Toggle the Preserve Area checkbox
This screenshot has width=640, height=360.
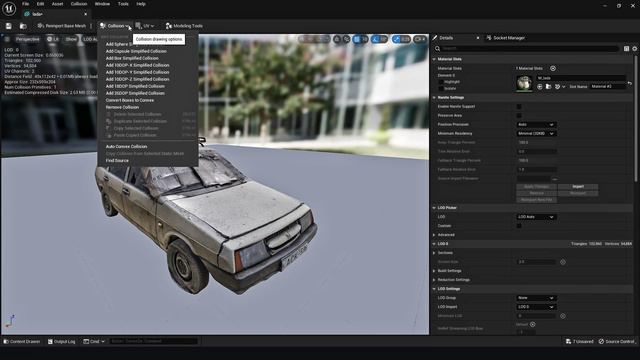(519, 116)
